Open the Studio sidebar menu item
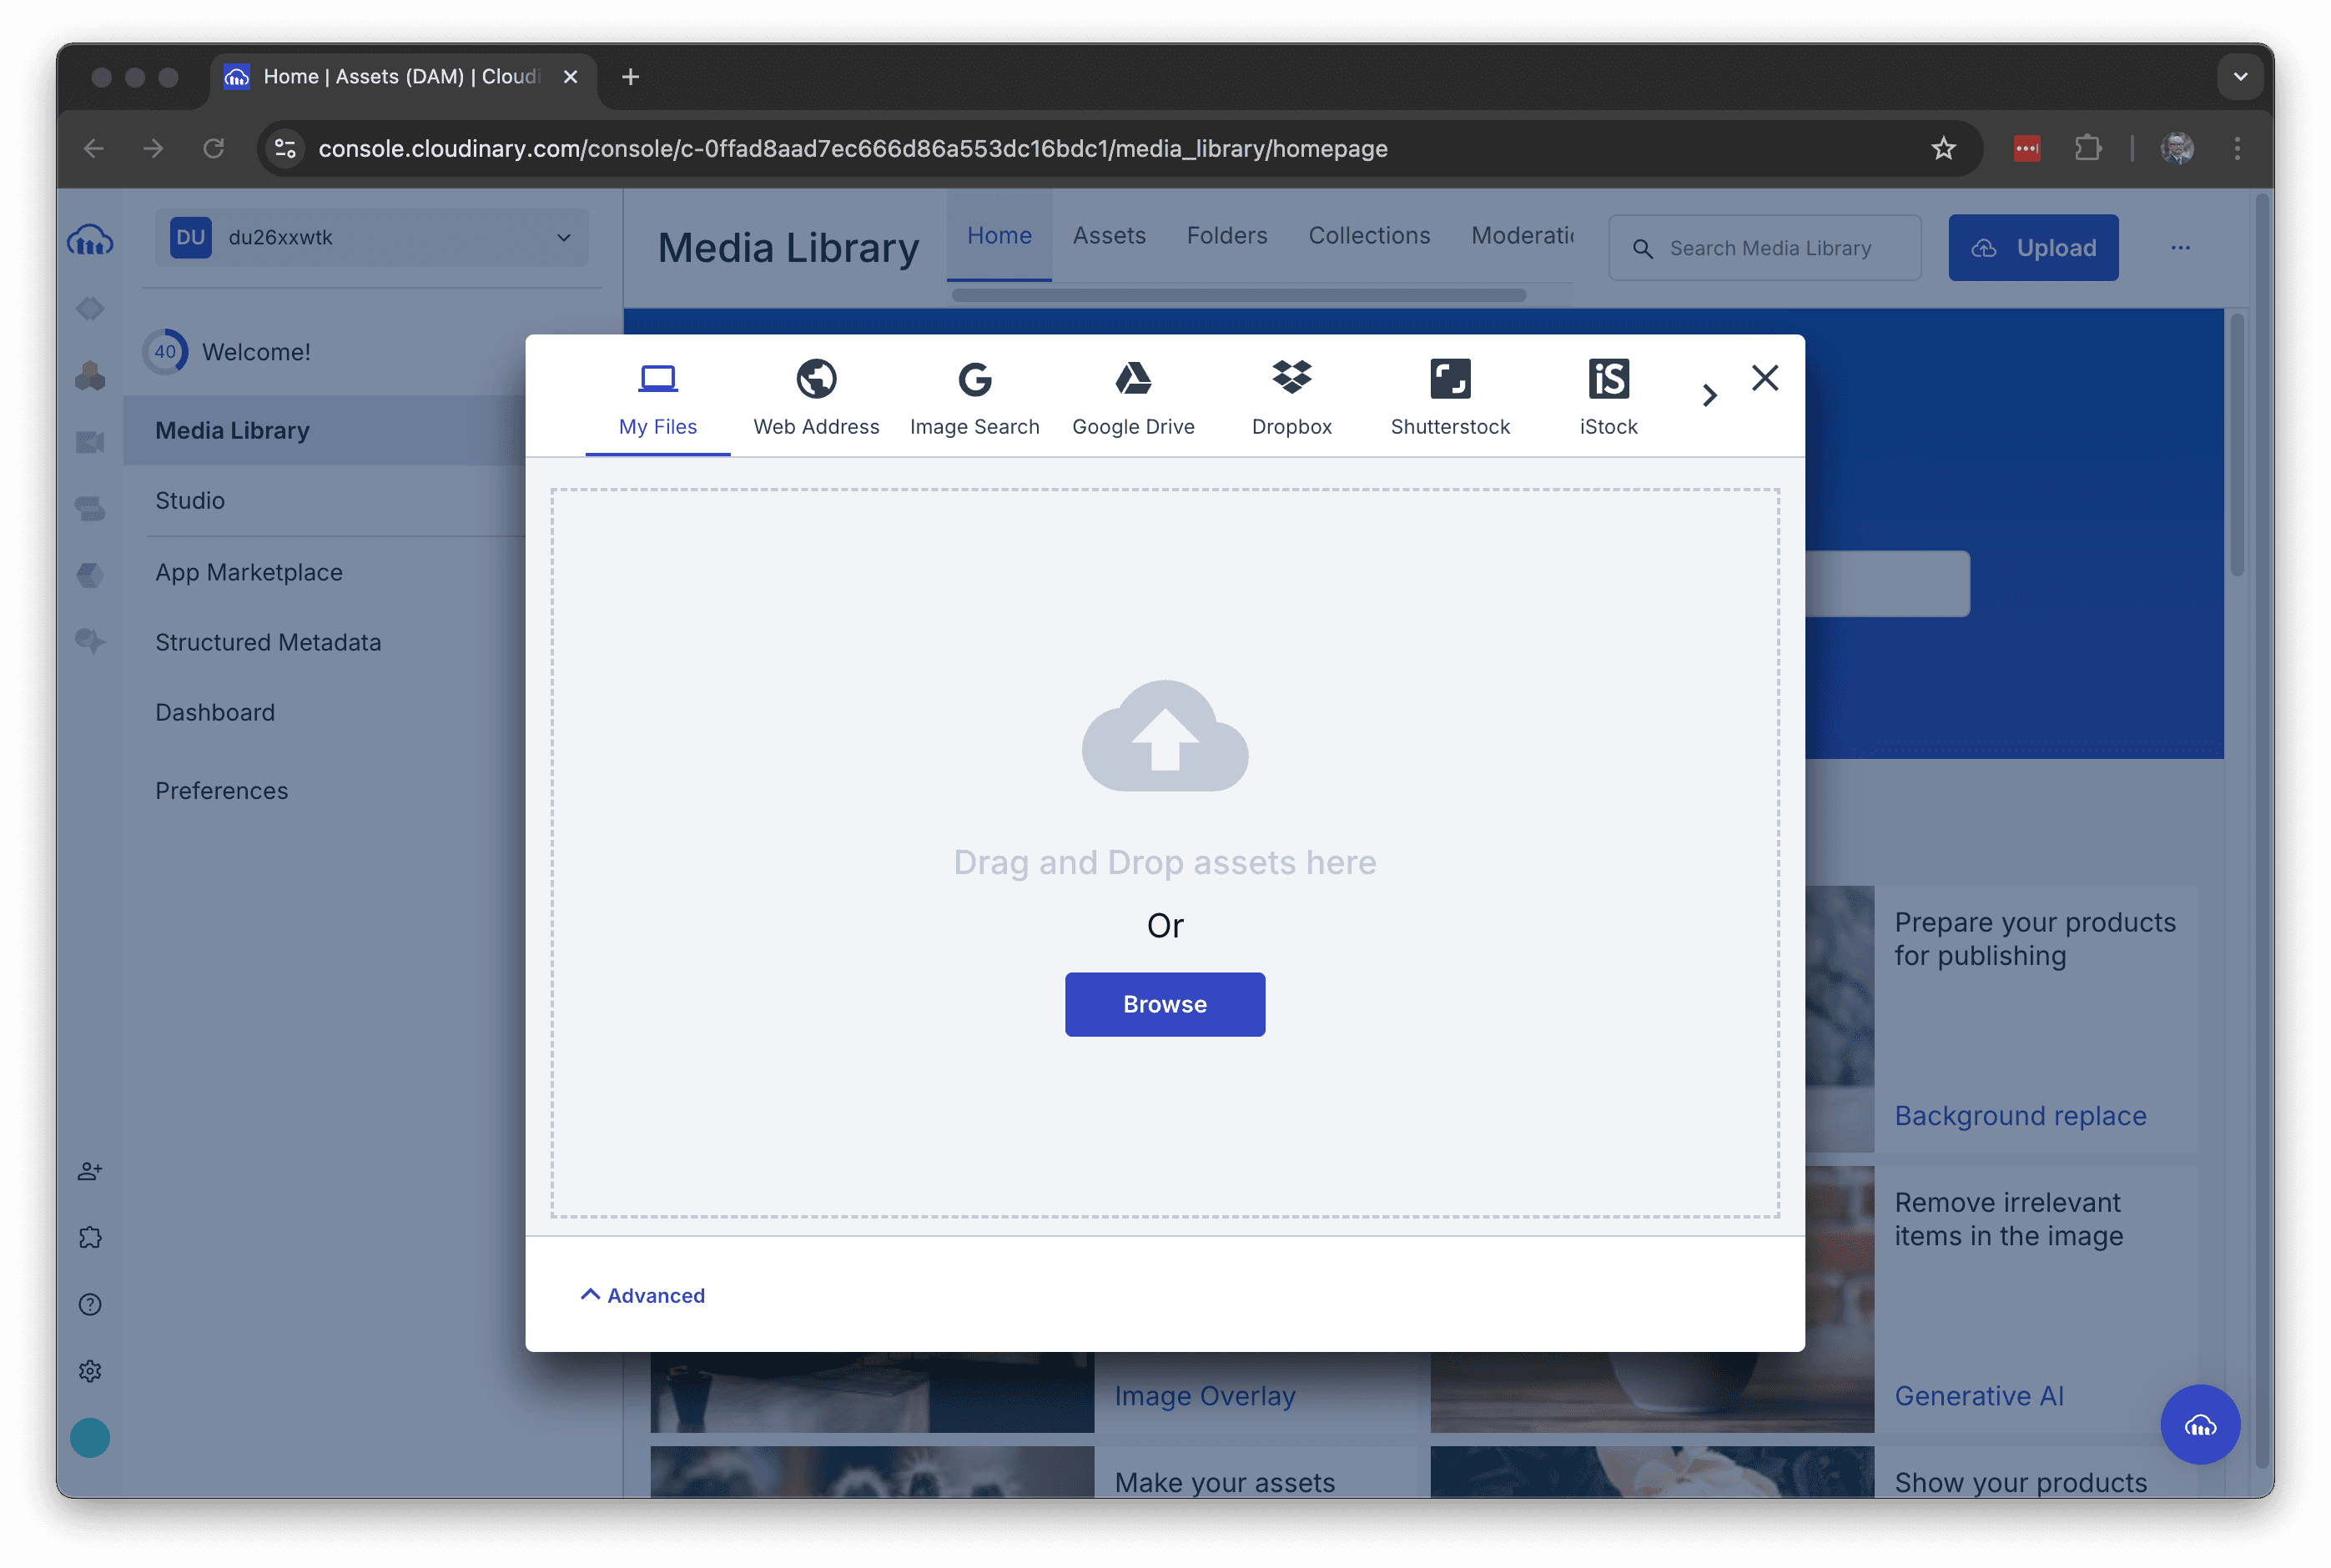The width and height of the screenshot is (2331, 1568). coord(190,500)
